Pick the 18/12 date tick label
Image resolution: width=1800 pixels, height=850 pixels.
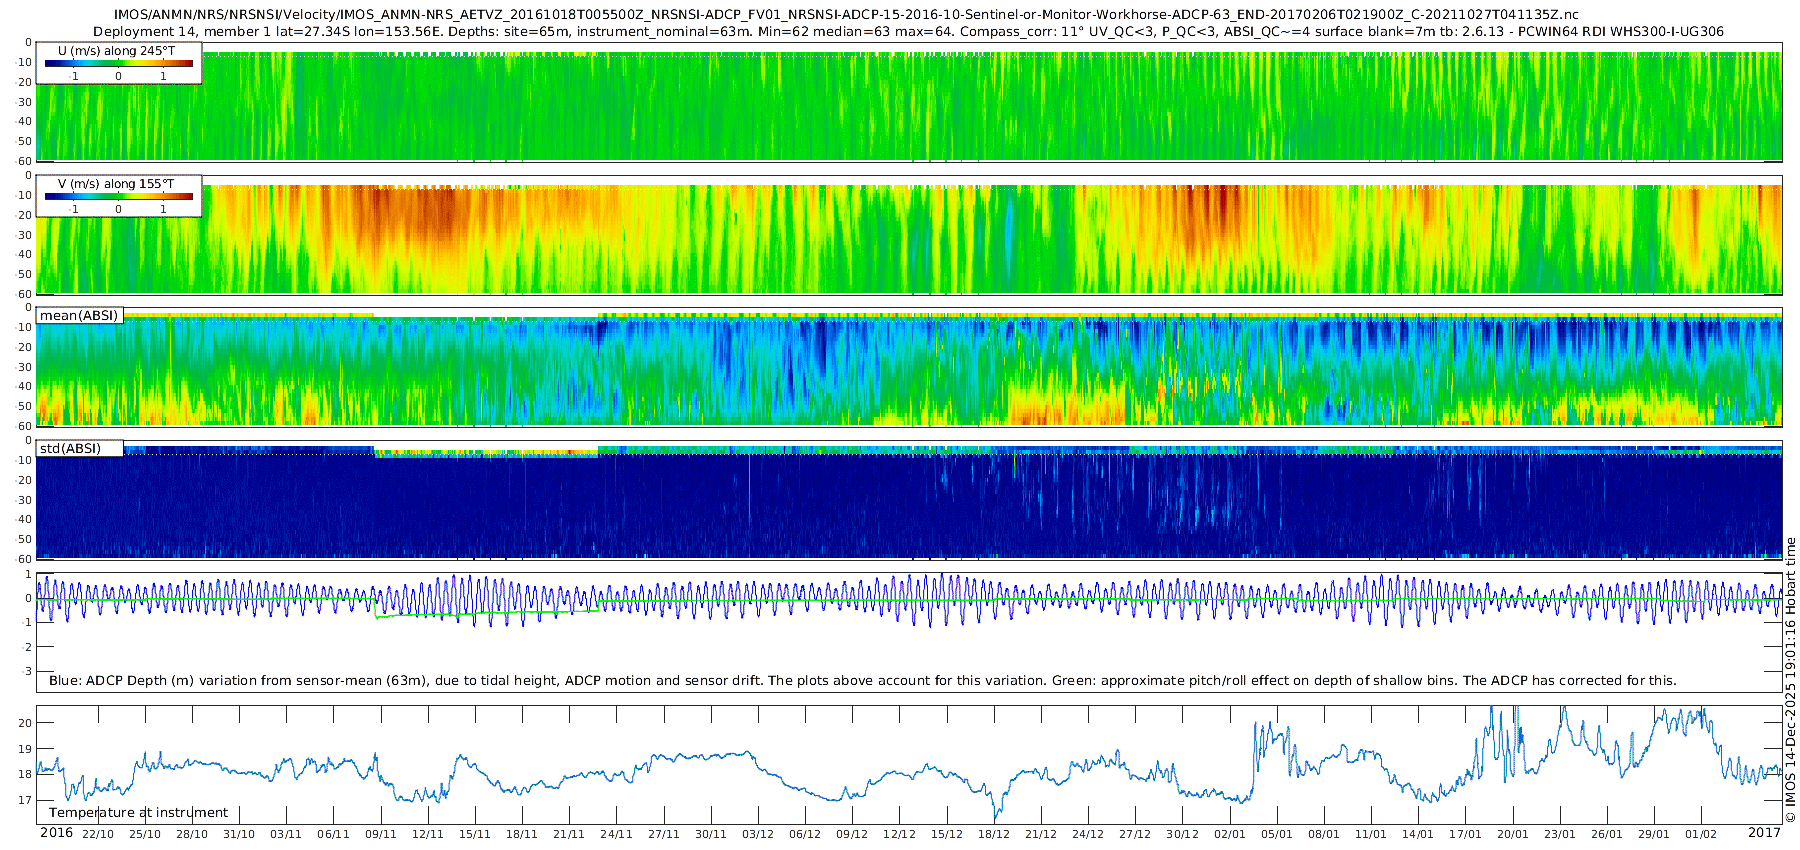(993, 834)
